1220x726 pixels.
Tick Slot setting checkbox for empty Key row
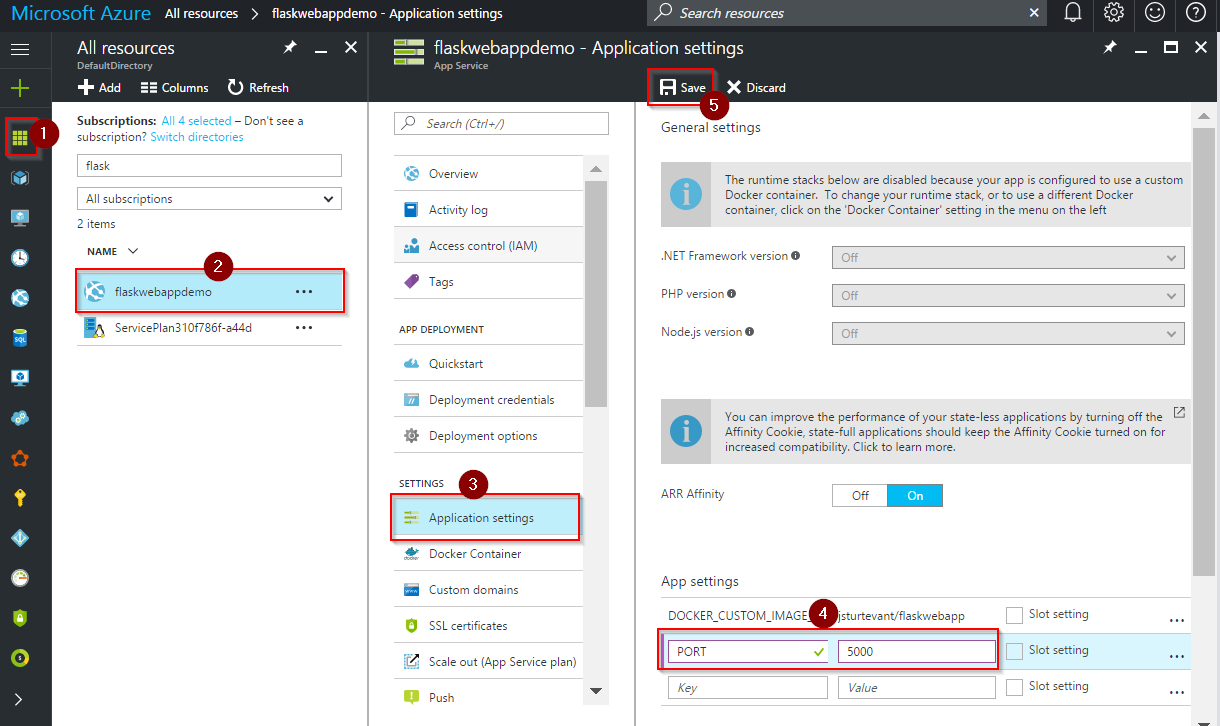[1014, 687]
